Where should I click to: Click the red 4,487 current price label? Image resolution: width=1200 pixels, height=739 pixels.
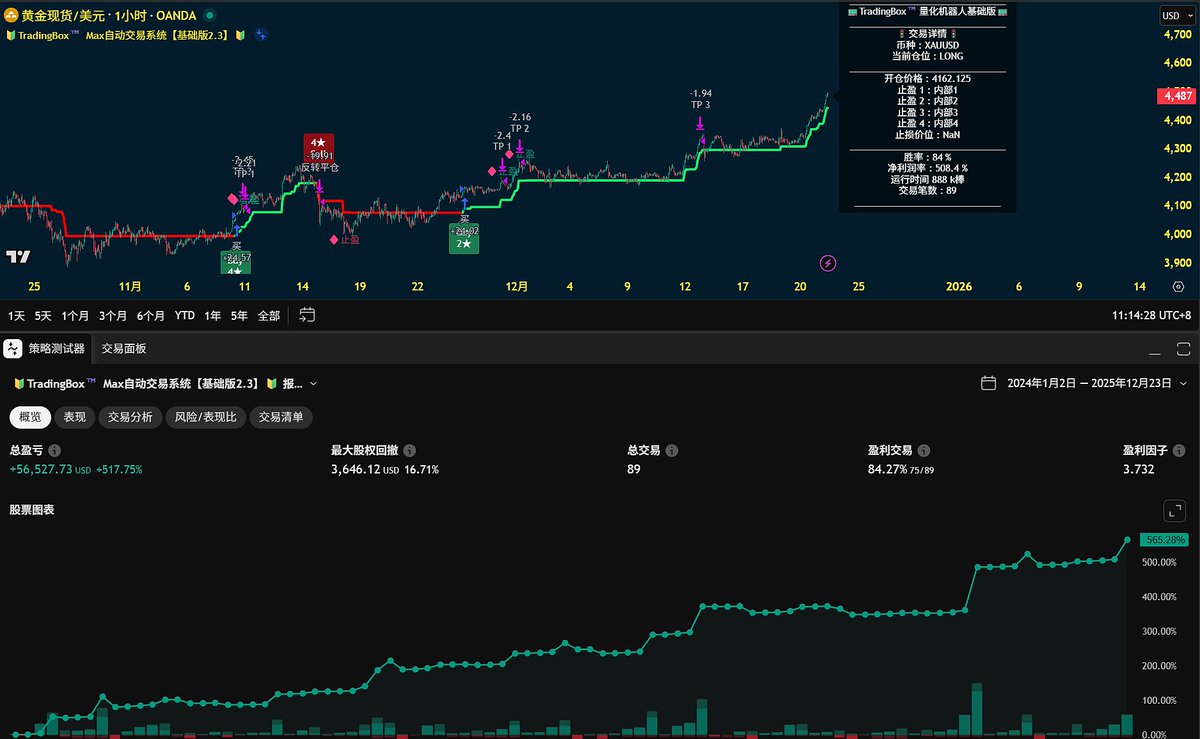(x=1175, y=96)
